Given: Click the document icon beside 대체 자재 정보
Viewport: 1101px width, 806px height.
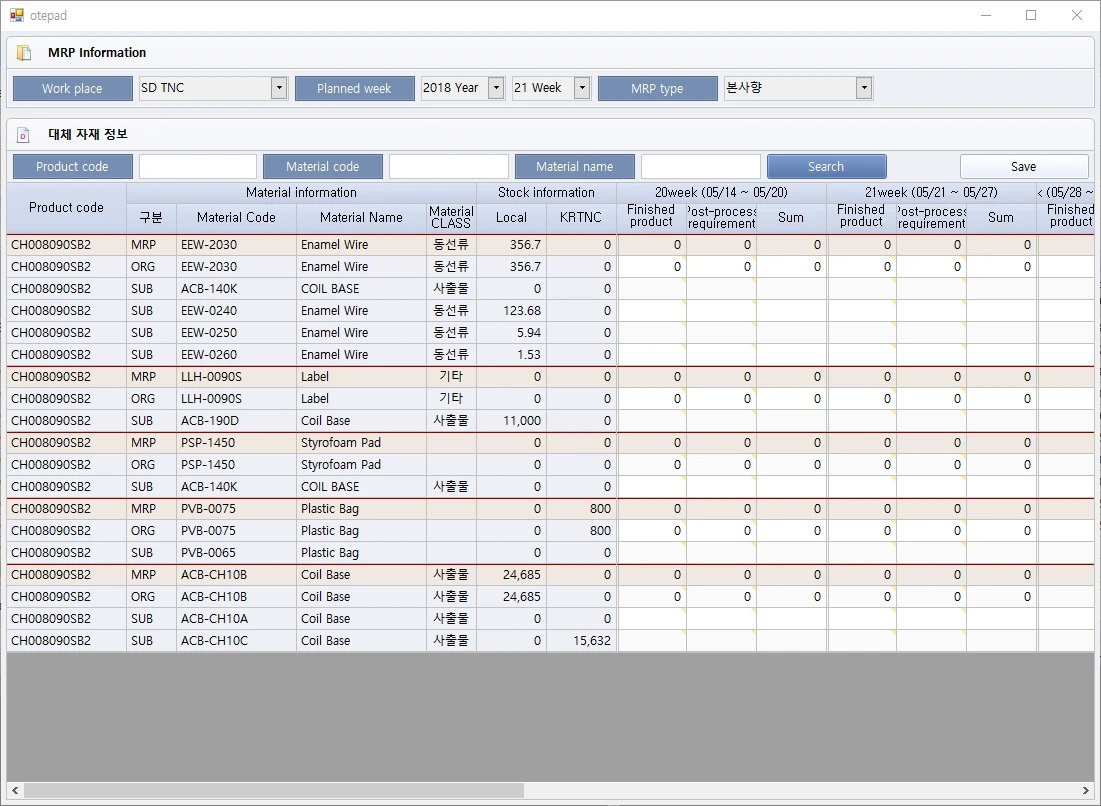Looking at the screenshot, I should click(24, 134).
